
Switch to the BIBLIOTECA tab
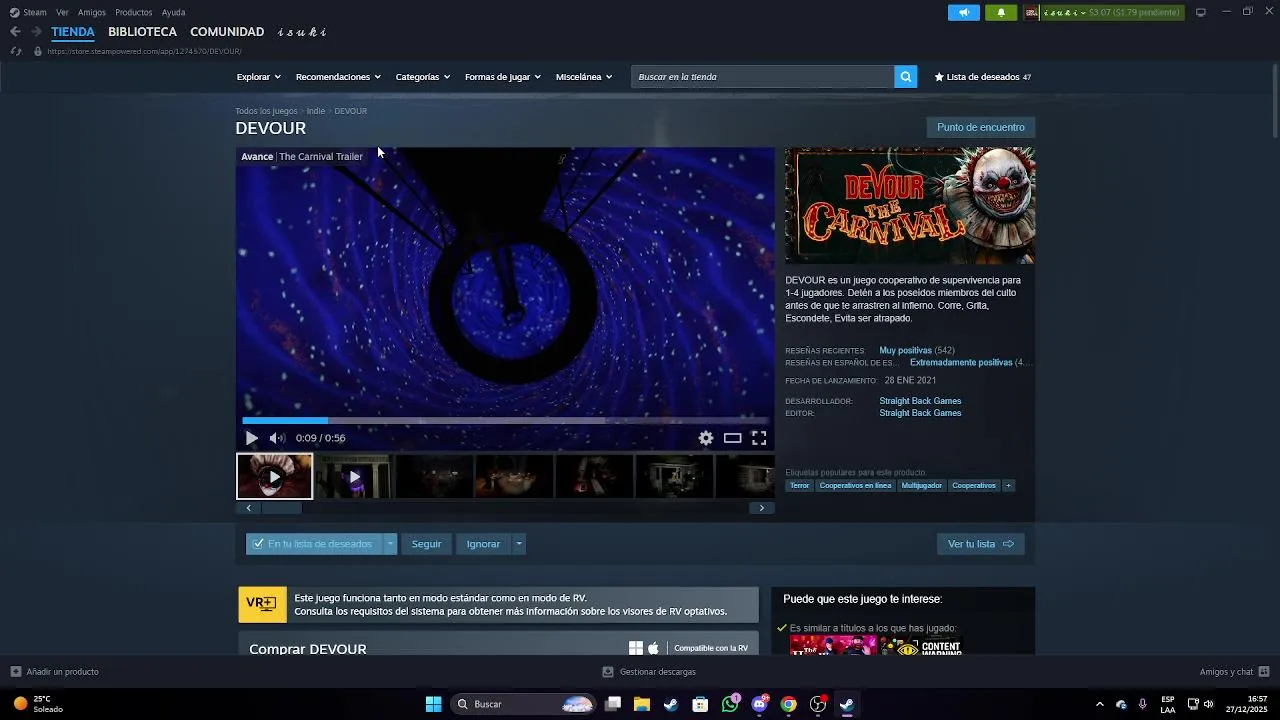click(x=142, y=32)
